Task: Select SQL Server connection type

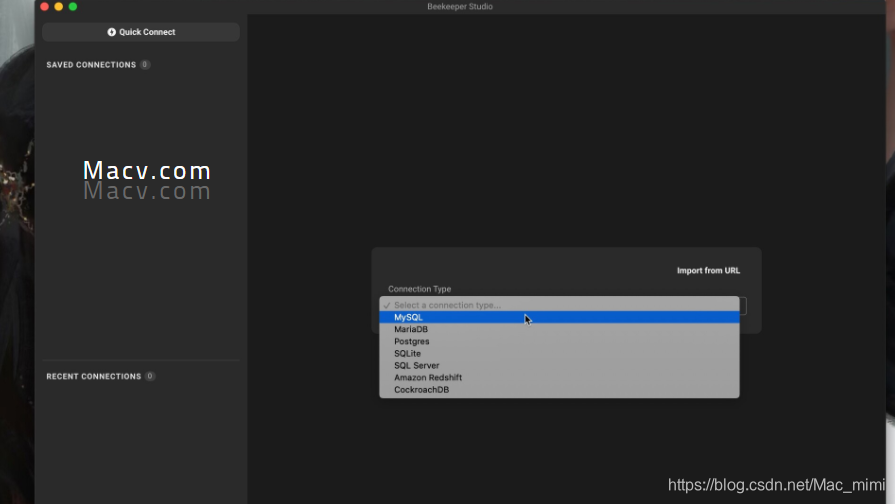Action: 559,365
